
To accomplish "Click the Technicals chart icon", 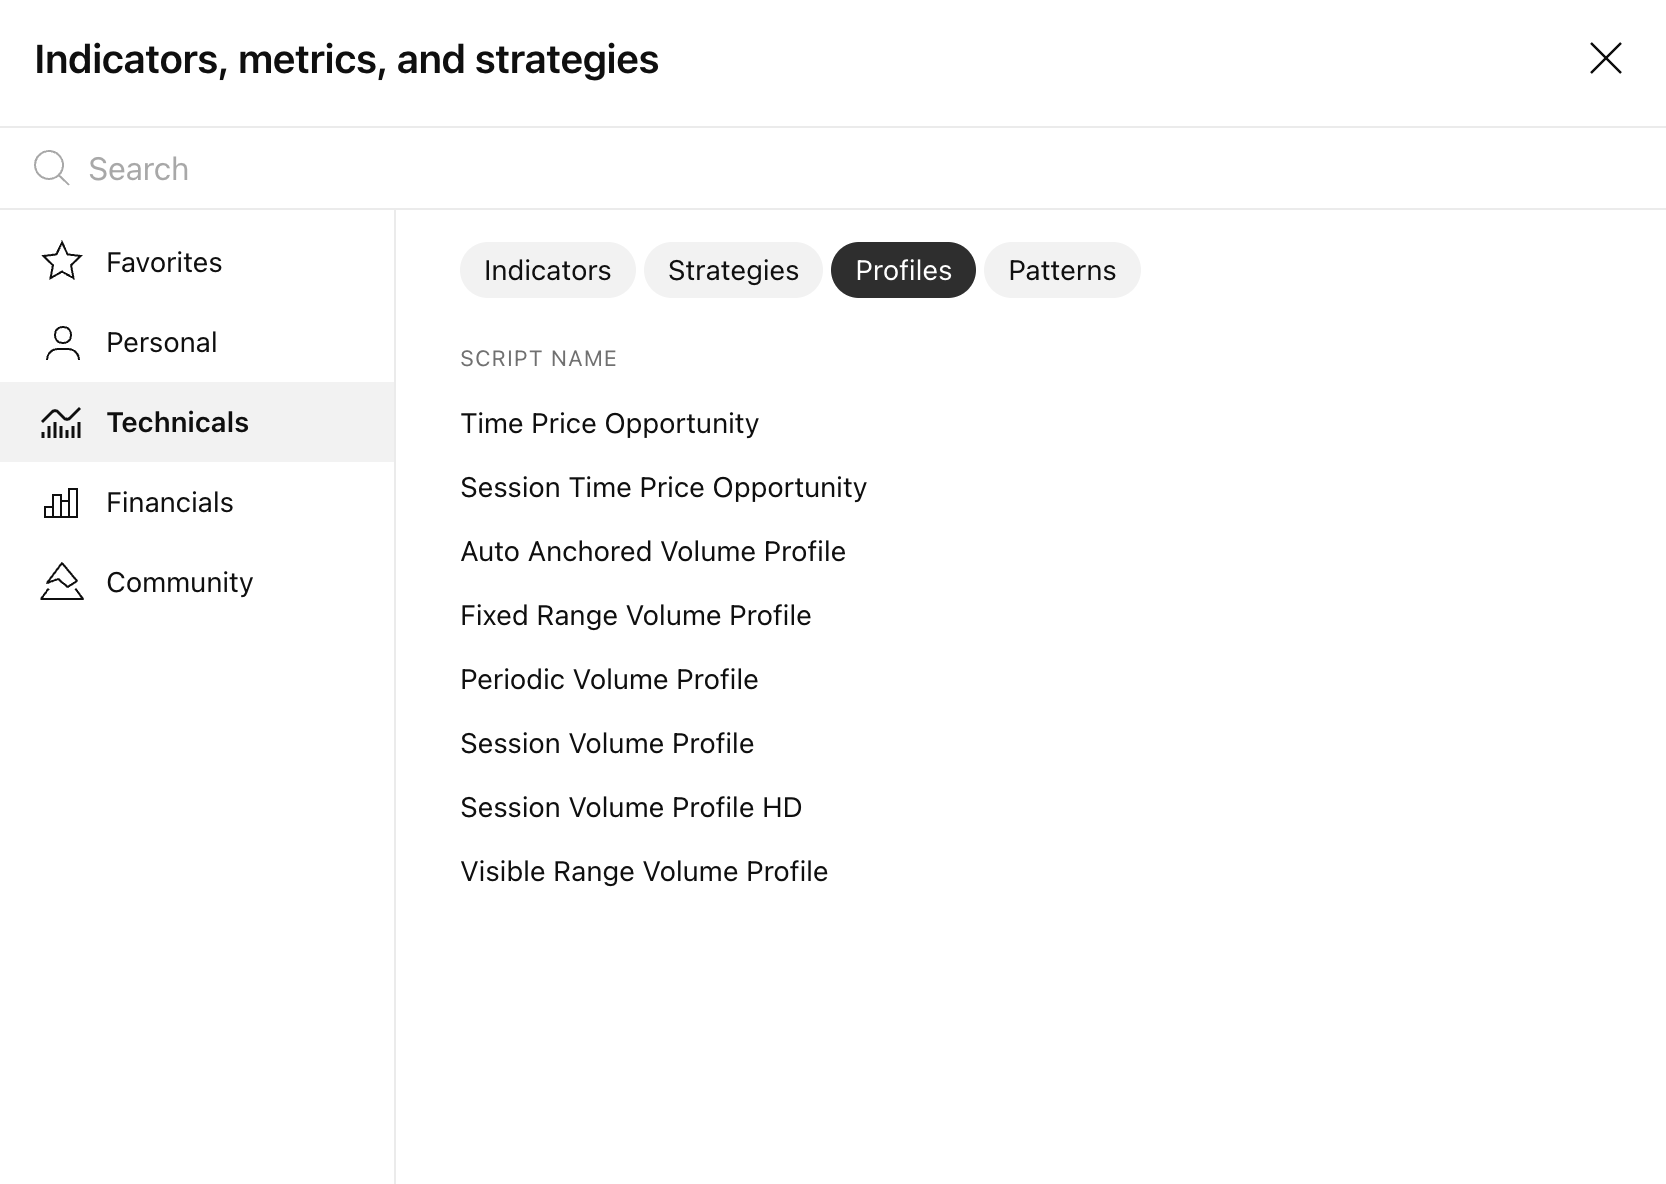I will pos(62,422).
